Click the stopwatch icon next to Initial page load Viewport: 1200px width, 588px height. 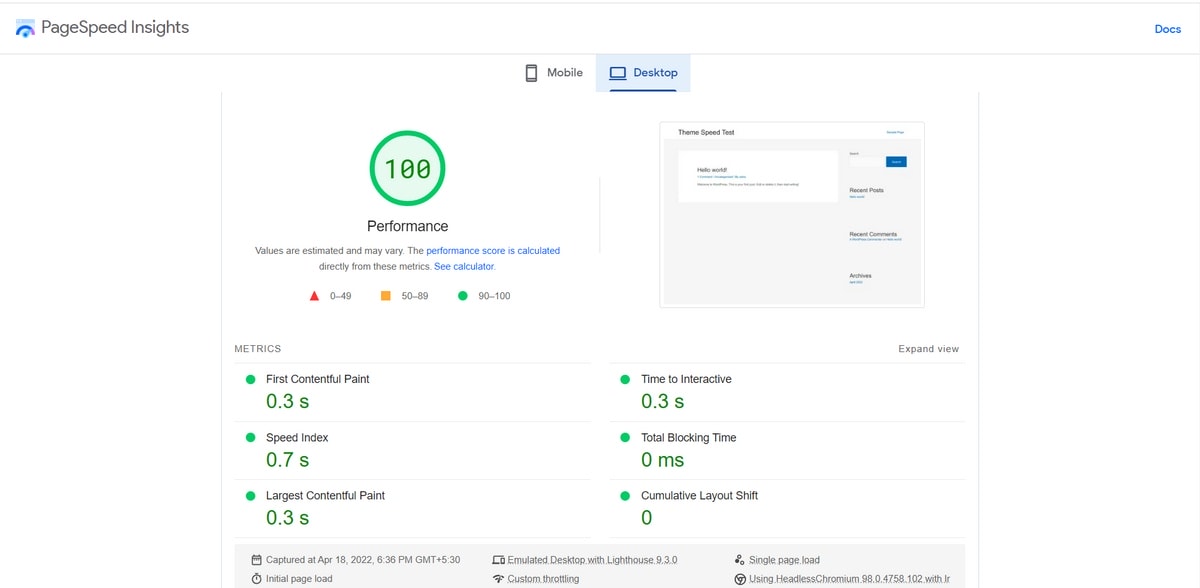(258, 578)
